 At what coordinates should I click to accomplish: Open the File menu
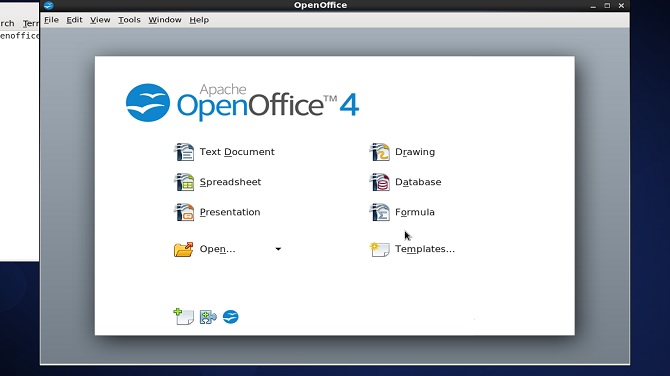click(51, 20)
